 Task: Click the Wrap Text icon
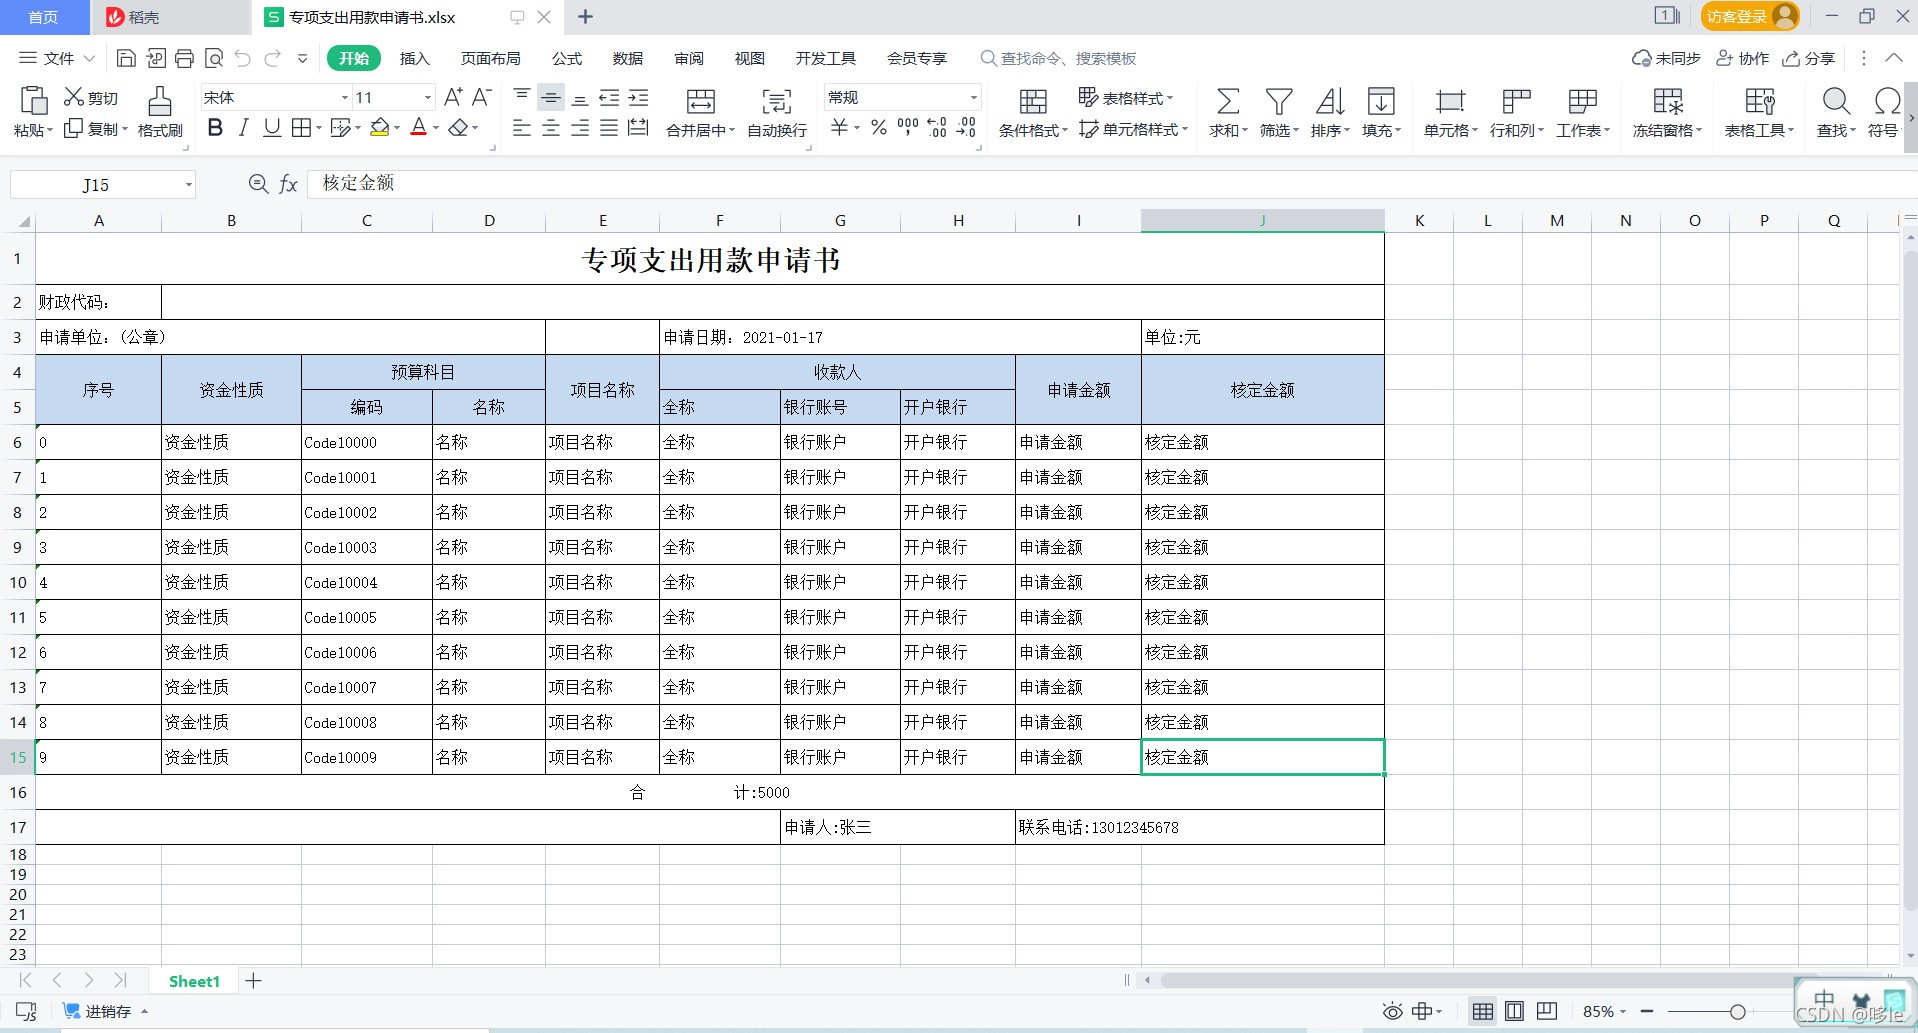click(x=777, y=101)
